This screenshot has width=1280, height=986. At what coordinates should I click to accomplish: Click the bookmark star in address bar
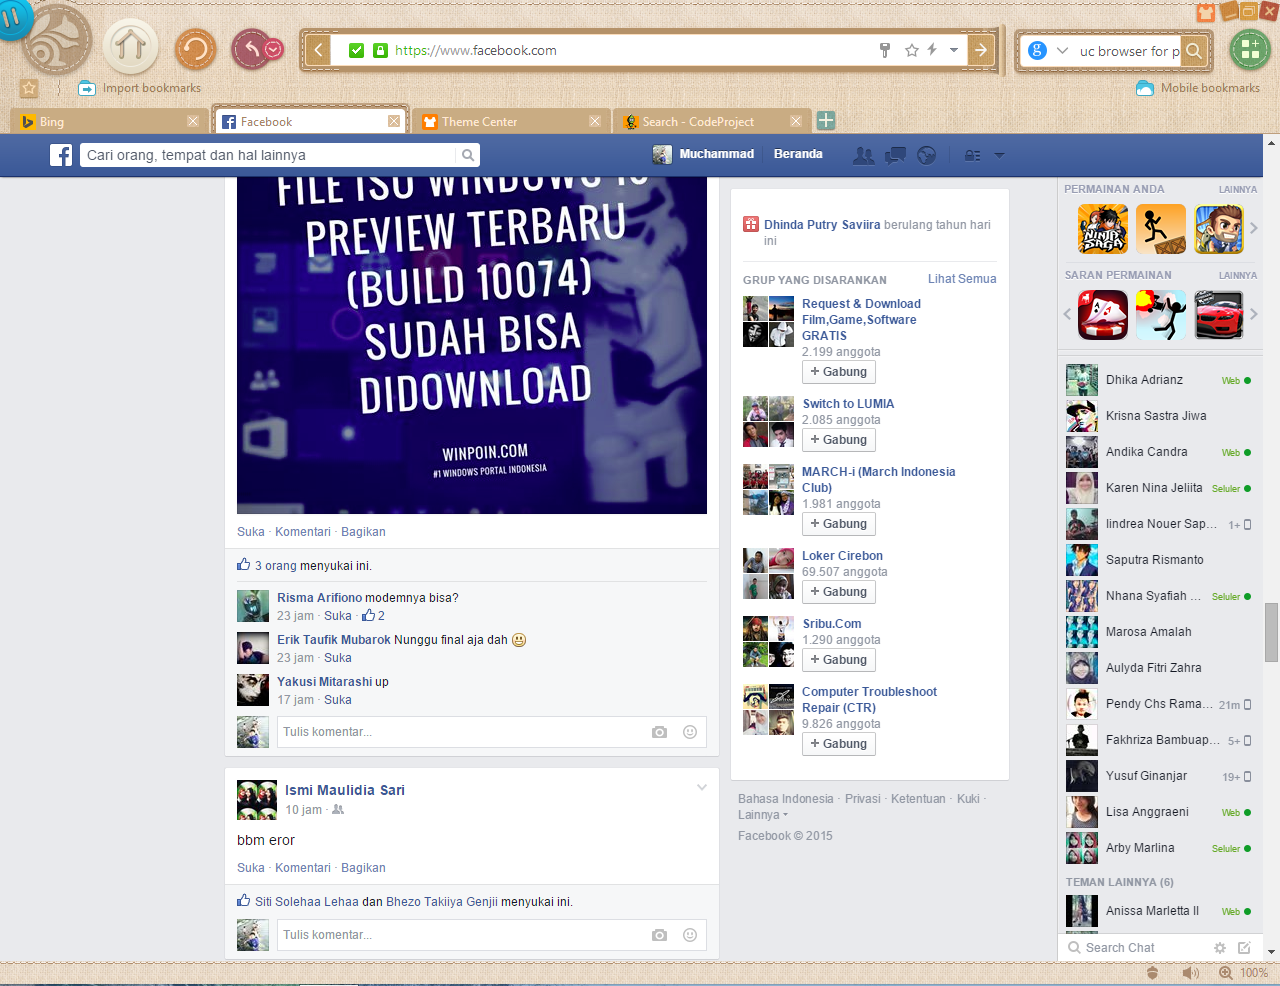pyautogui.click(x=911, y=50)
